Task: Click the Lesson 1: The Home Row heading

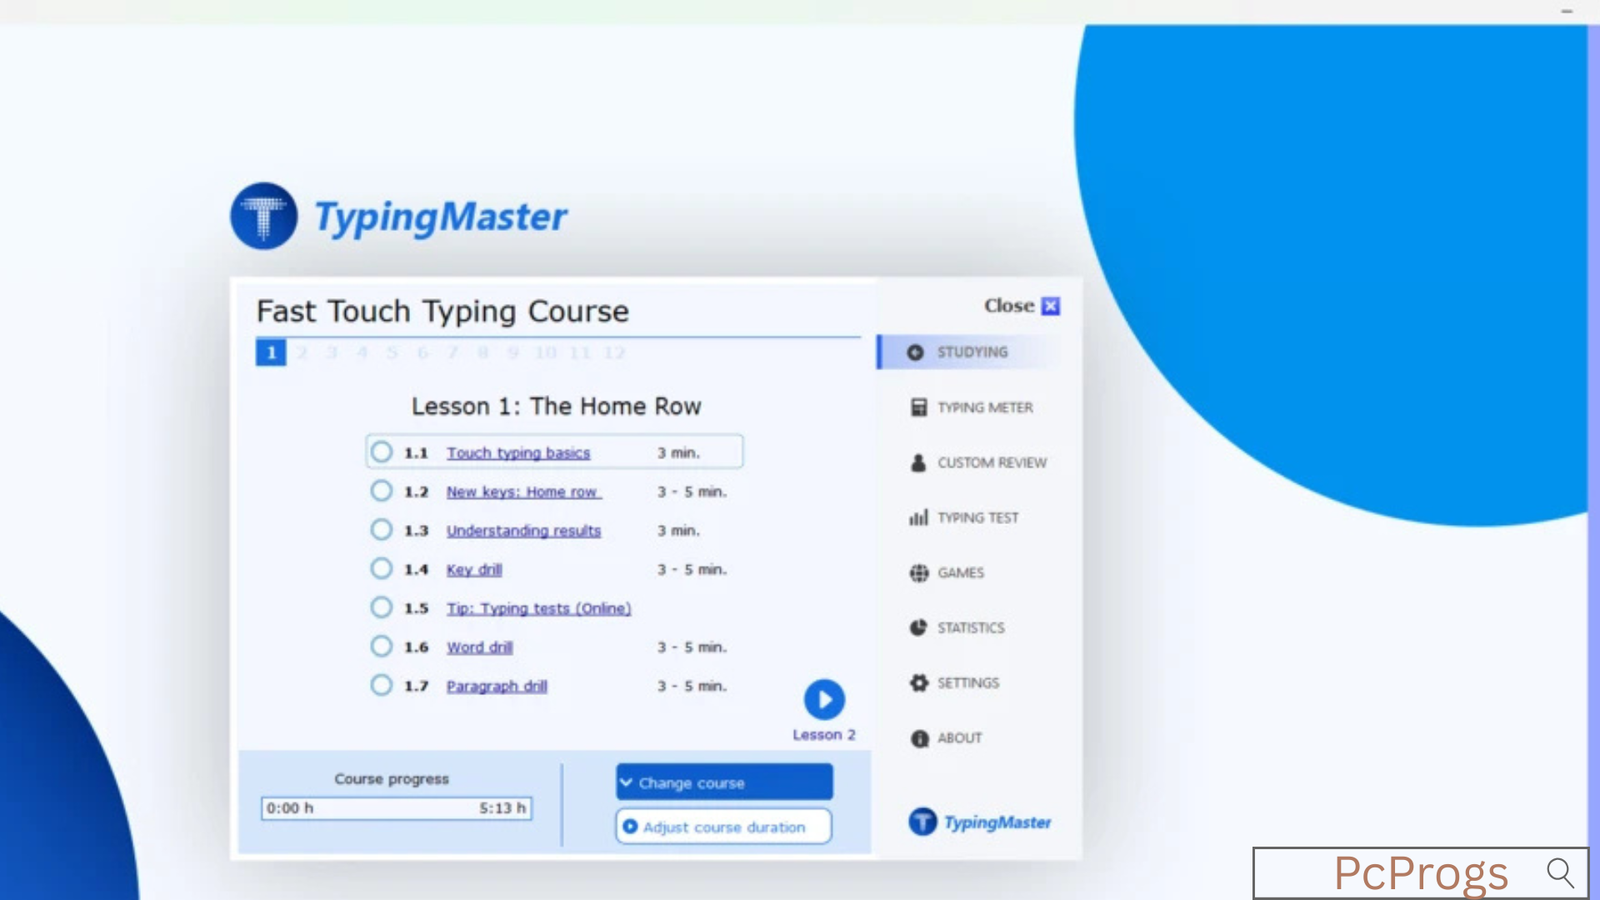Action: point(556,406)
